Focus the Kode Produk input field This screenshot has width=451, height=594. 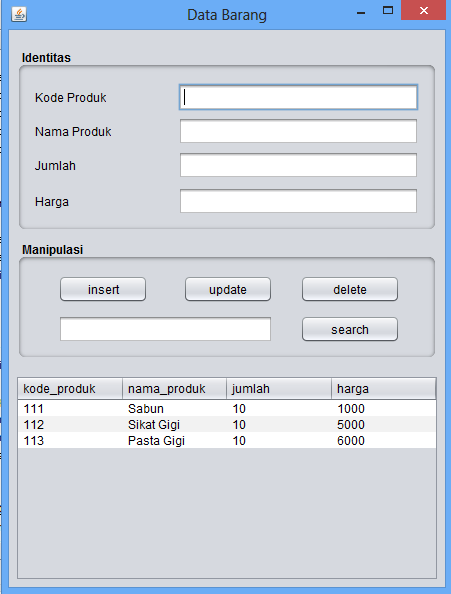tap(298, 97)
